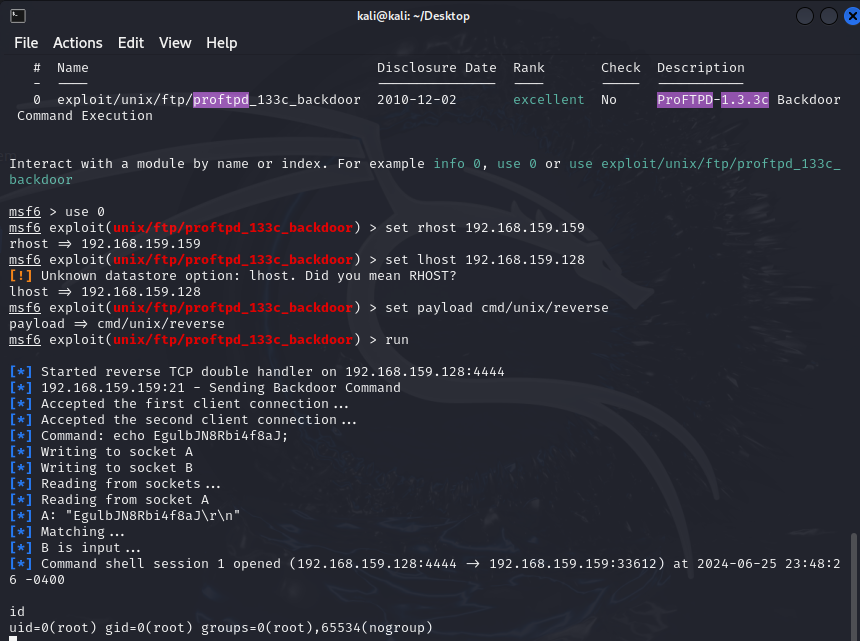
Task: Click the 'kali@kali: ~/Desktop' window title
Action: (413, 16)
